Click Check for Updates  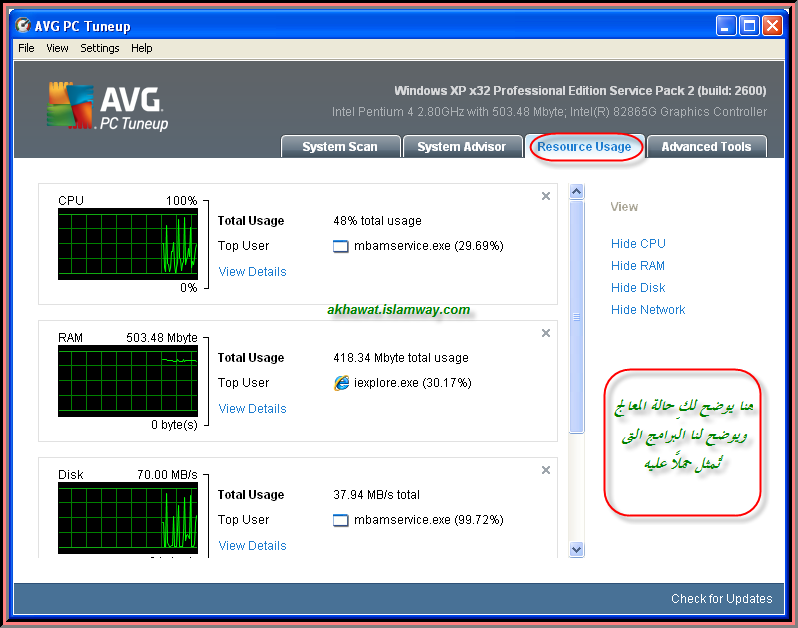point(721,598)
